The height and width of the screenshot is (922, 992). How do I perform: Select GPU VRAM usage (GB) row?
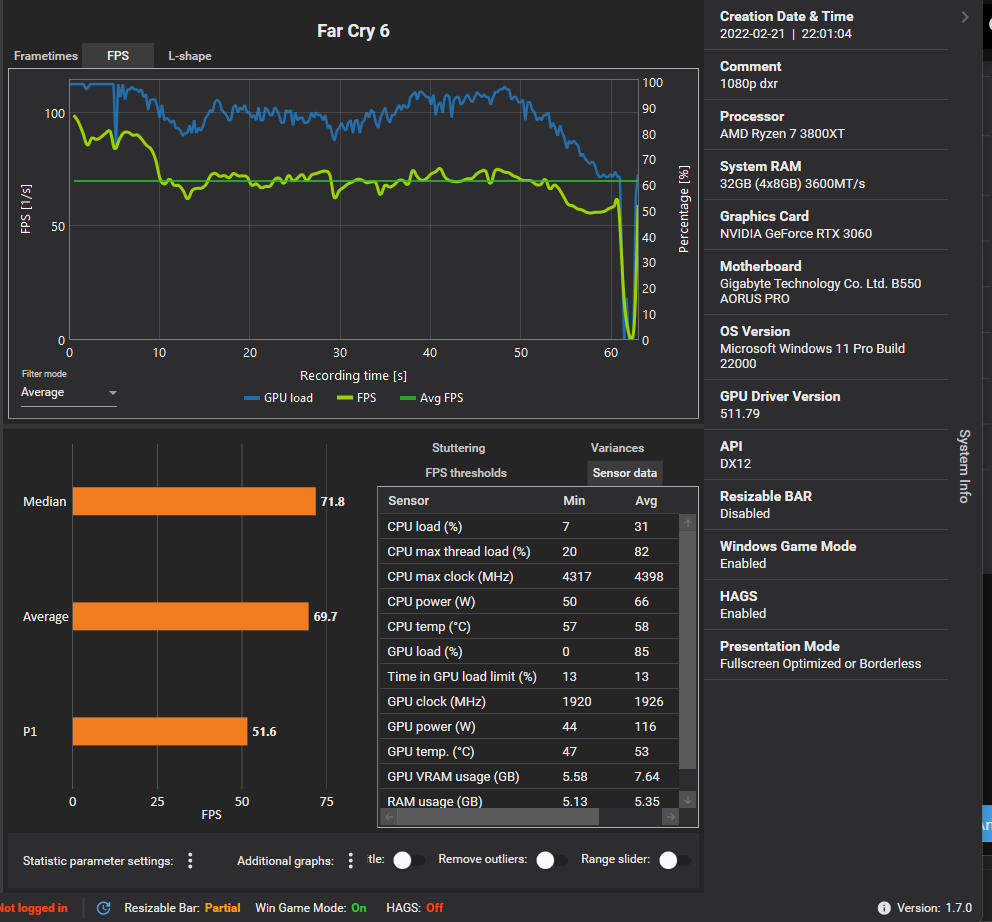coord(529,776)
